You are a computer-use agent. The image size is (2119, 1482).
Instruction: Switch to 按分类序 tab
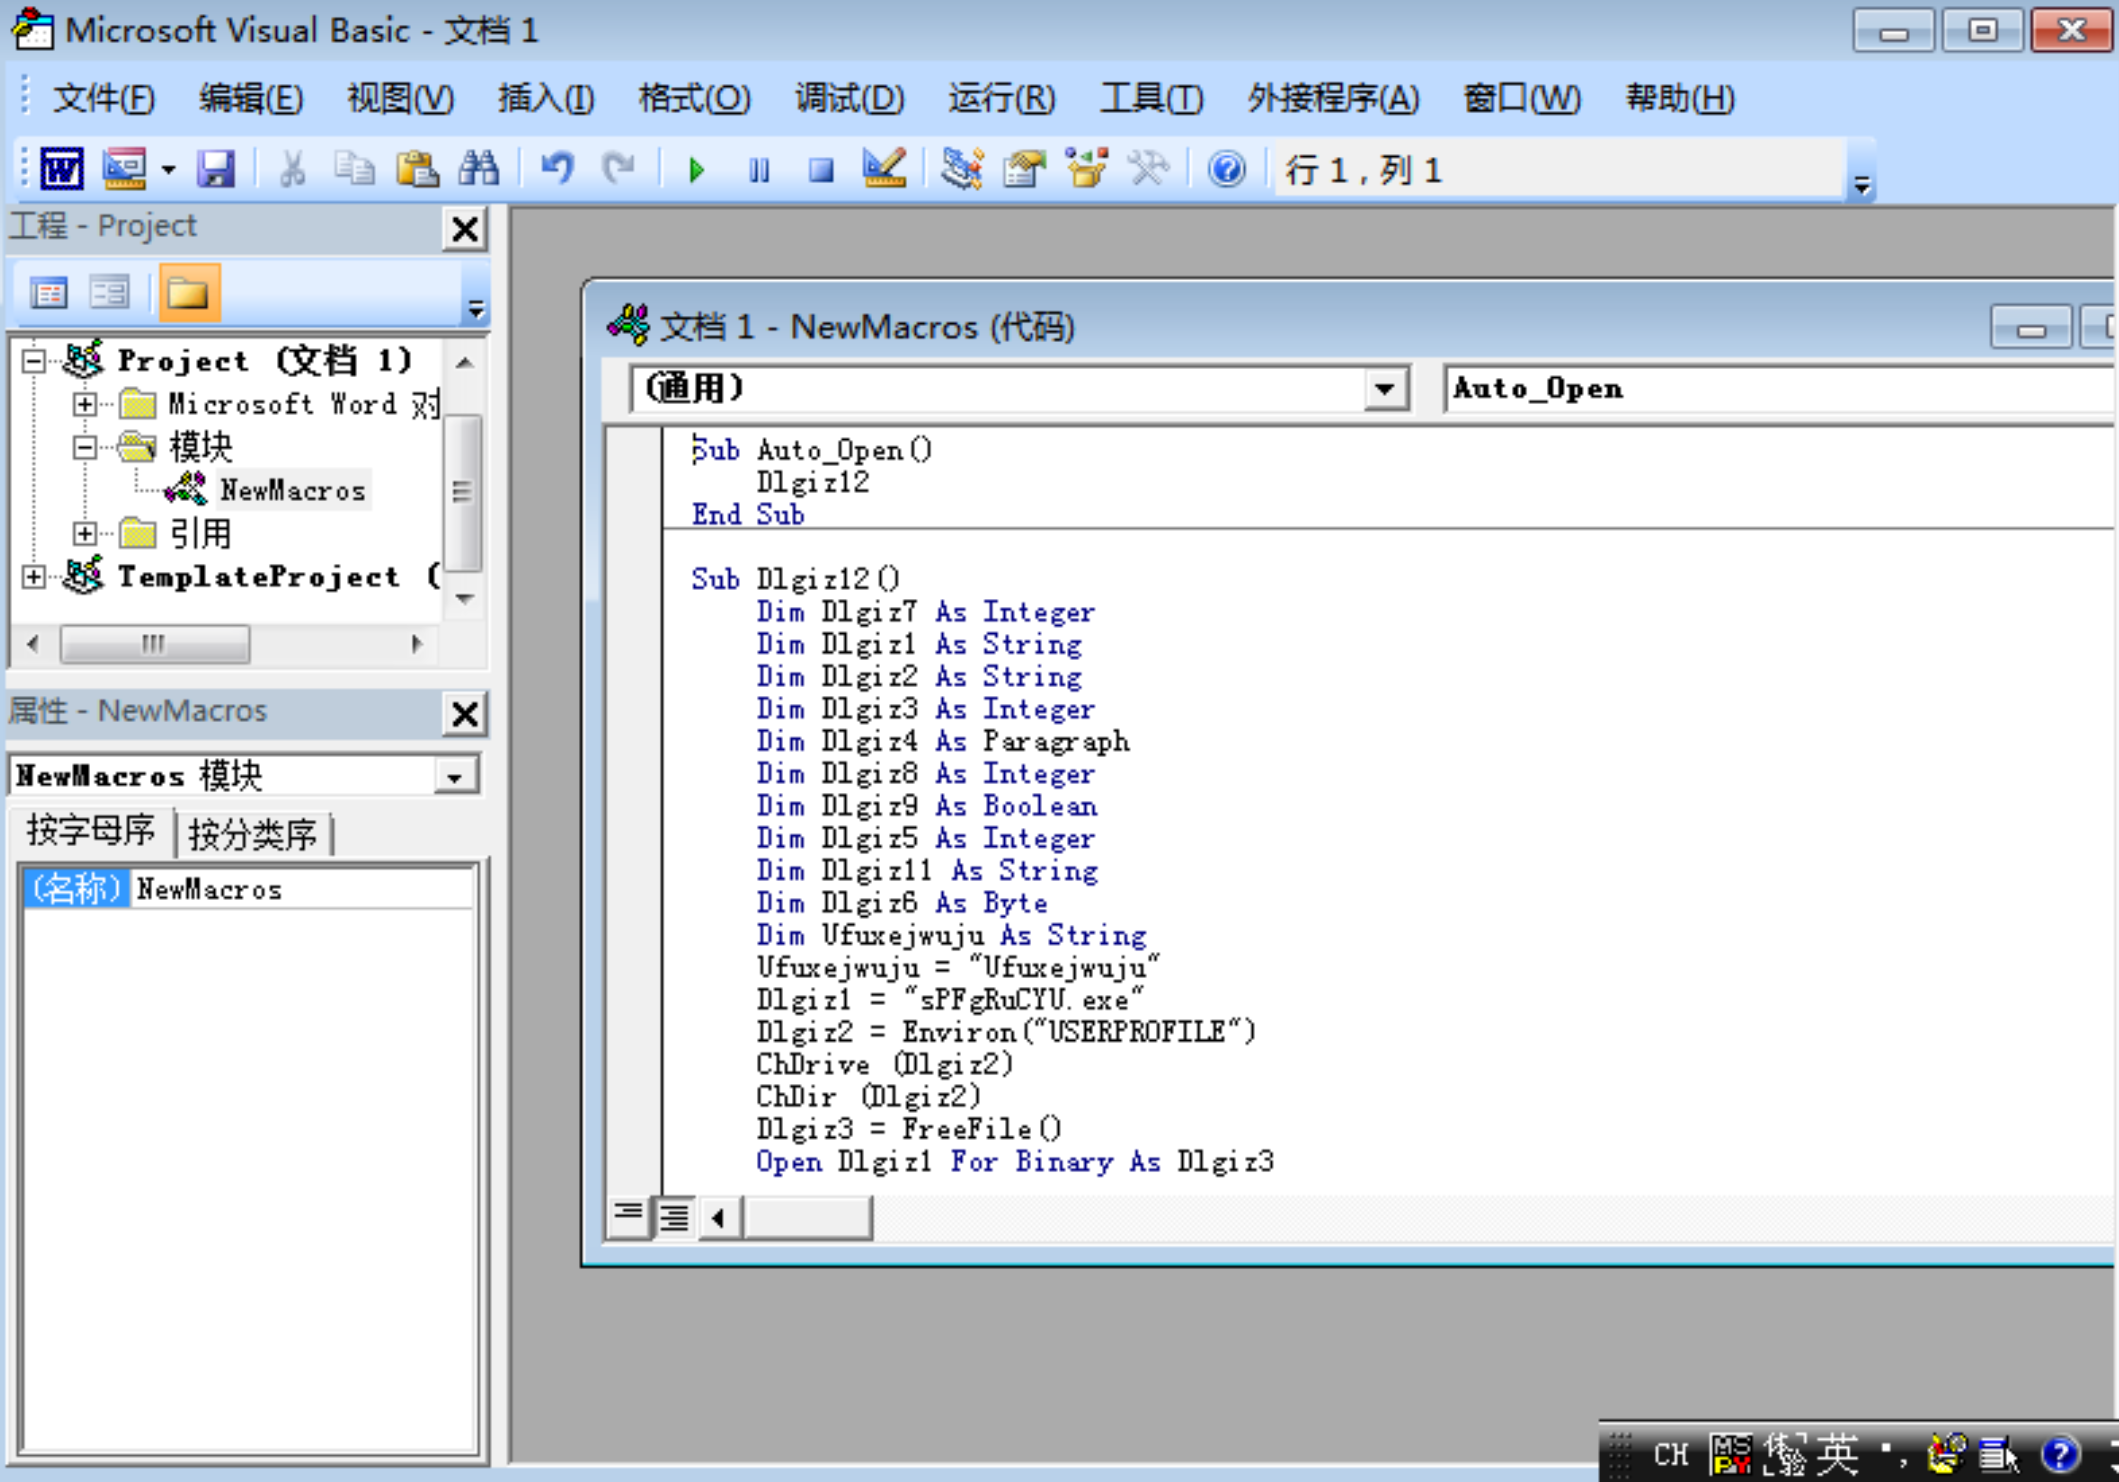(x=253, y=834)
